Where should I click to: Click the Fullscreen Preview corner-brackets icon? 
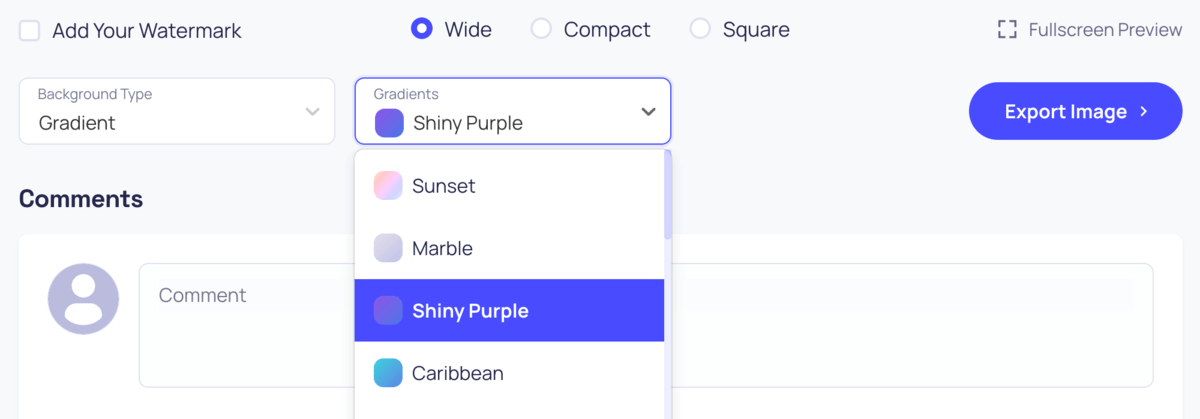pyautogui.click(x=1007, y=30)
